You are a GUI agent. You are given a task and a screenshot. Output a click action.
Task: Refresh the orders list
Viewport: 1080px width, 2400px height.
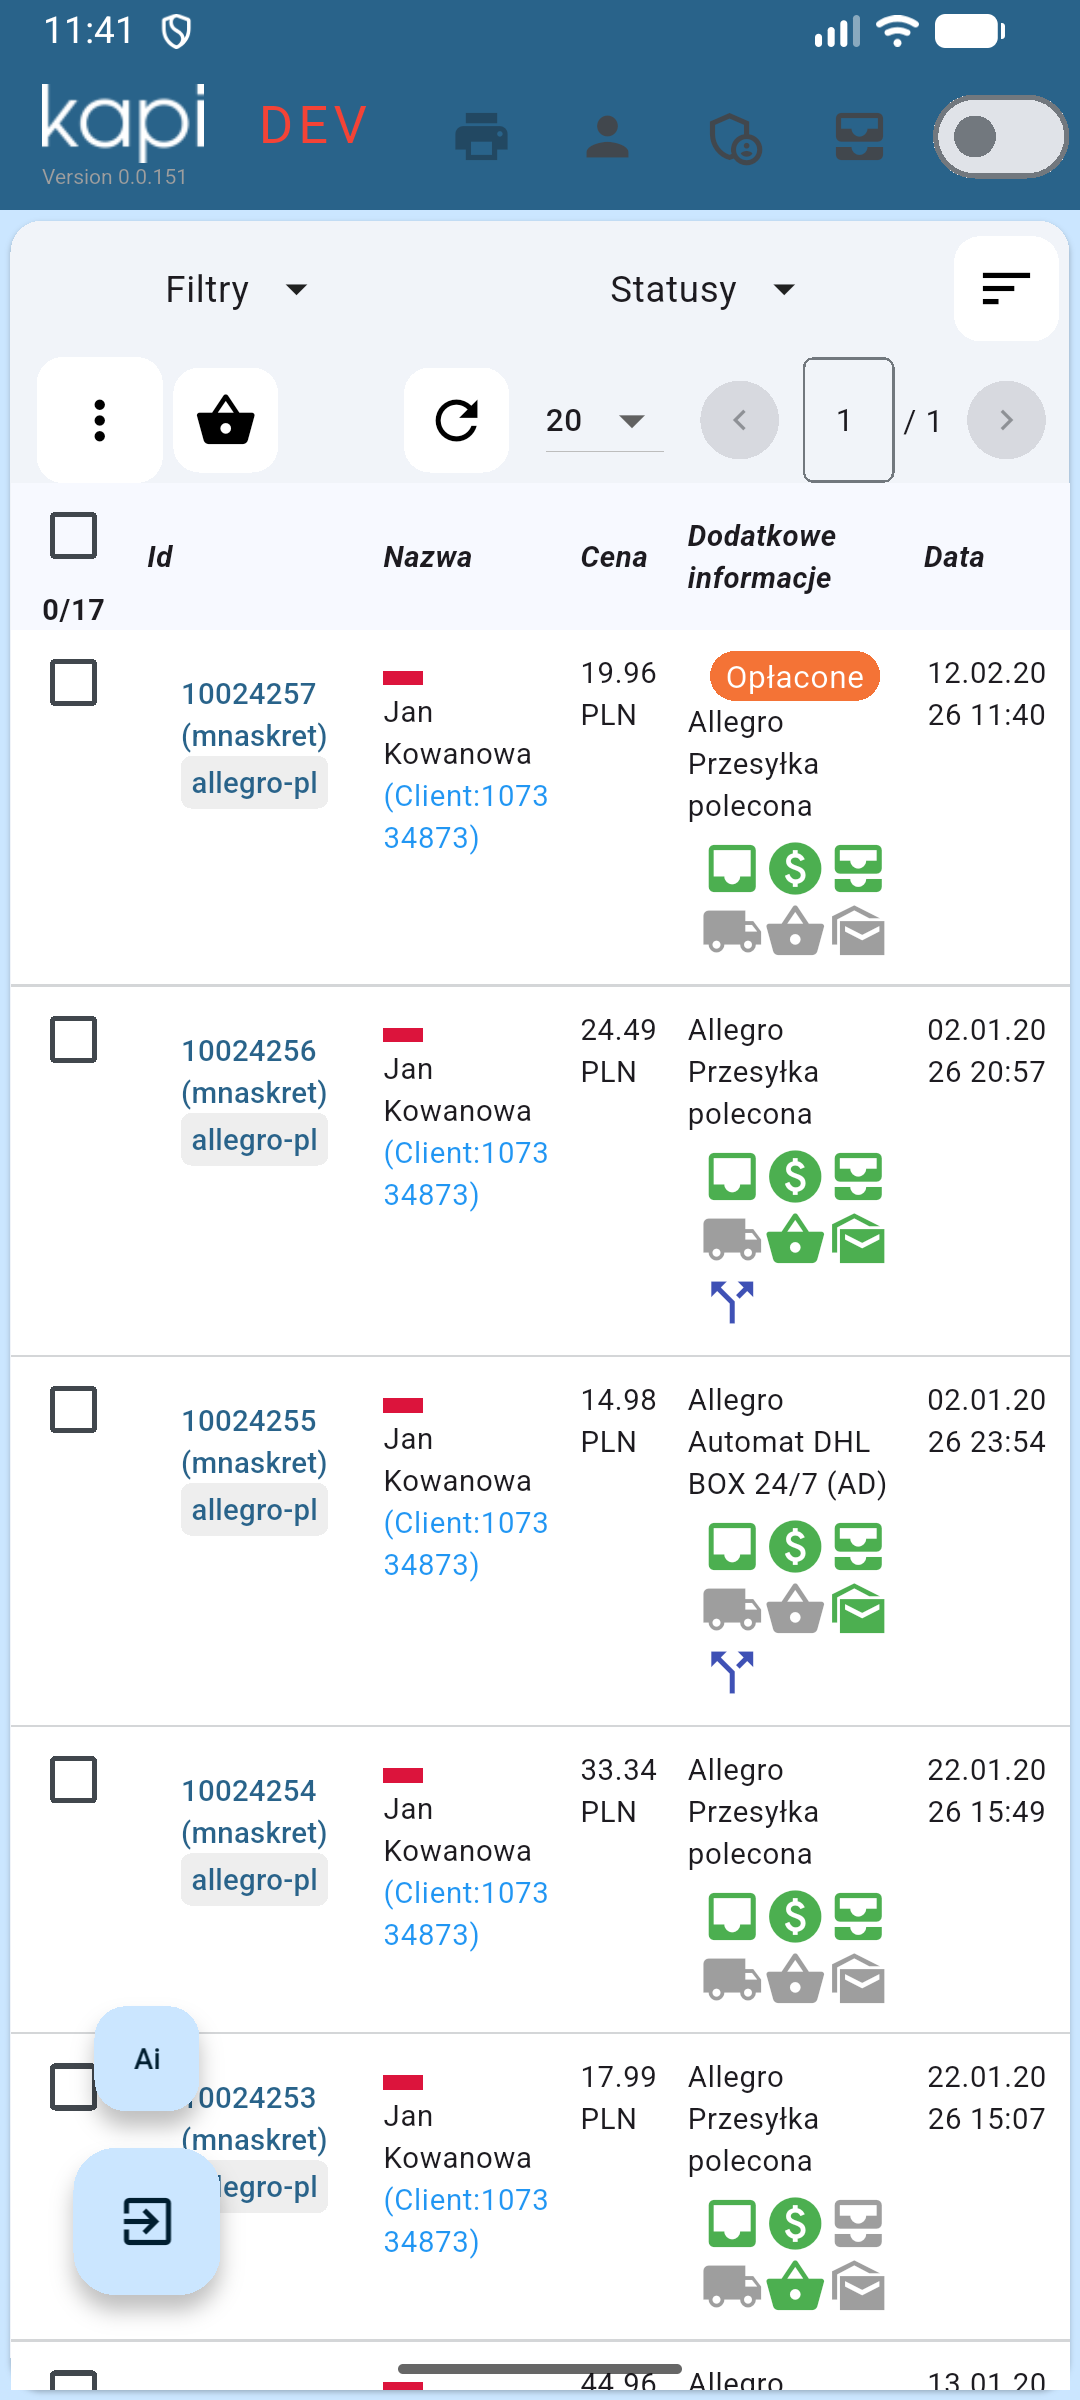tap(457, 420)
